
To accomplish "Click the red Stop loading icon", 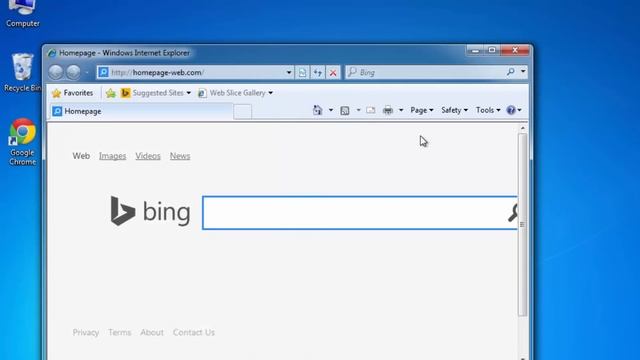I will tap(333, 73).
